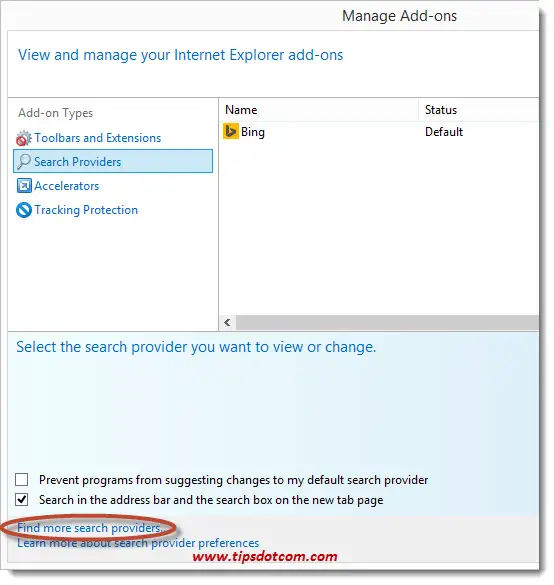This screenshot has width=554, height=585.
Task: Open the Accelerators add-on type
Action: [x=66, y=186]
